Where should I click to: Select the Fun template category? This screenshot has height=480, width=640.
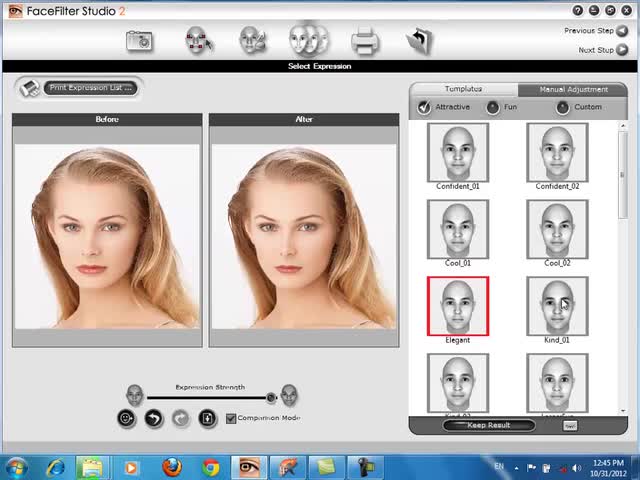[x=493, y=107]
